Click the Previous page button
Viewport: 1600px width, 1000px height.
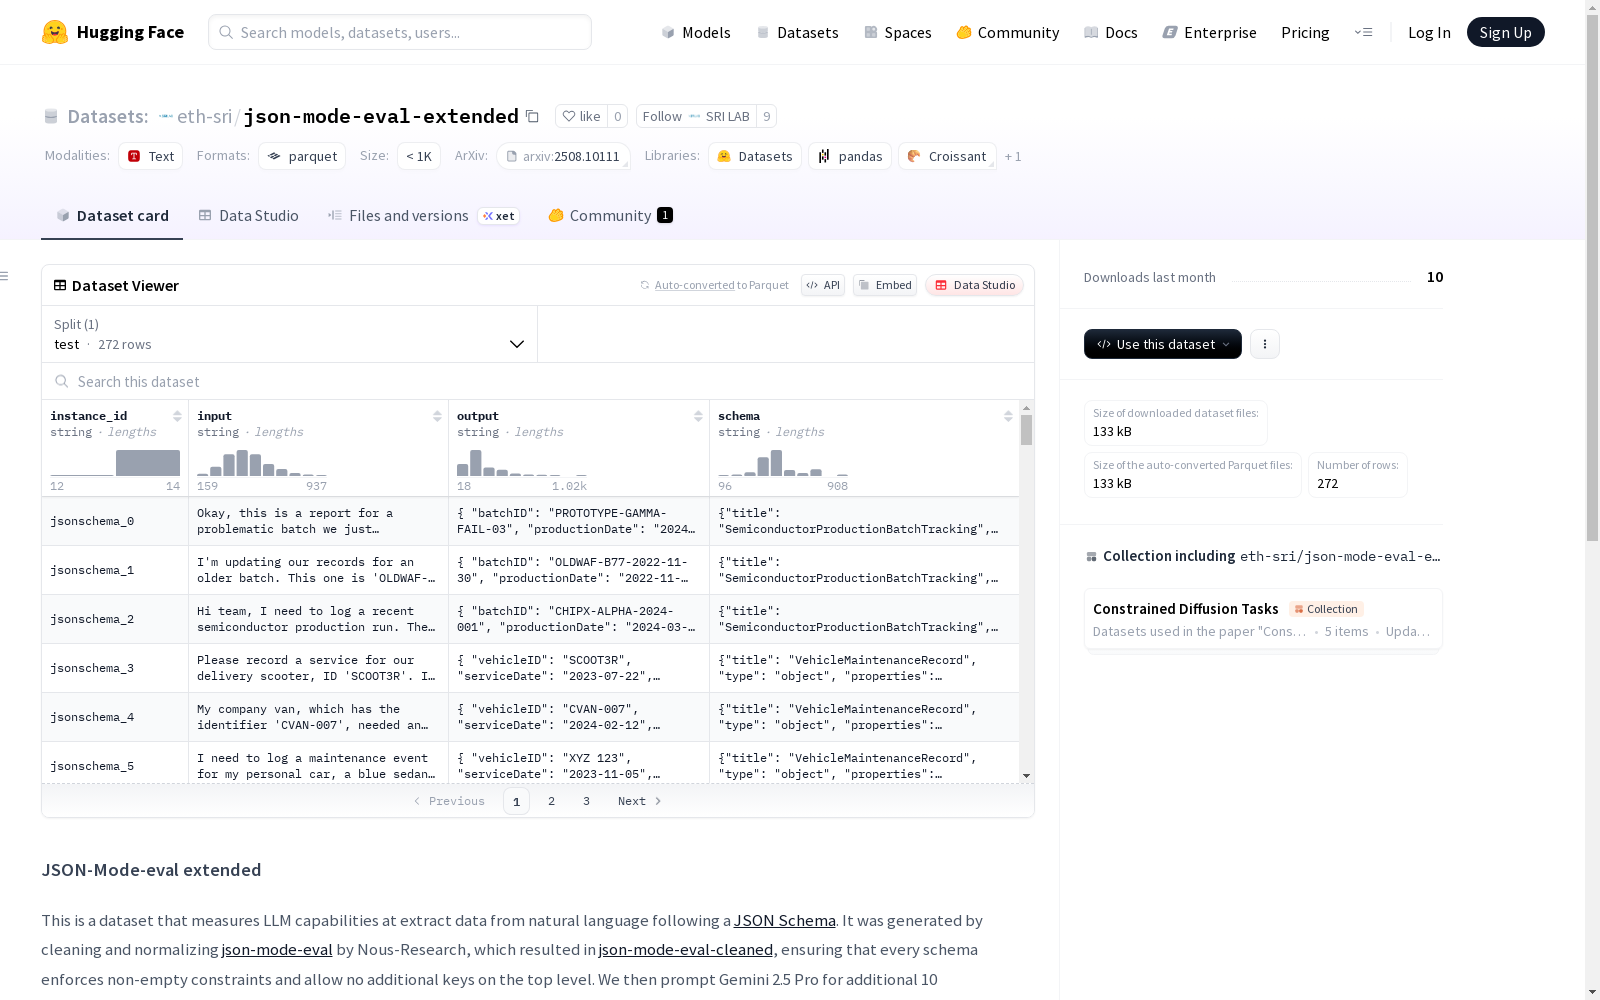coord(449,801)
